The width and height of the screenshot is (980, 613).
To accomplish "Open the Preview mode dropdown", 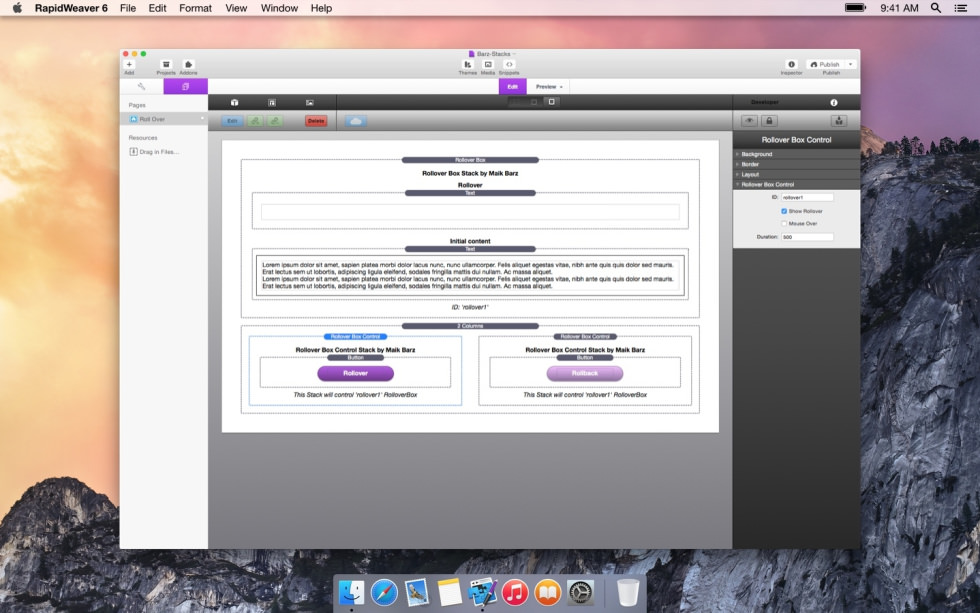I will tap(549, 86).
